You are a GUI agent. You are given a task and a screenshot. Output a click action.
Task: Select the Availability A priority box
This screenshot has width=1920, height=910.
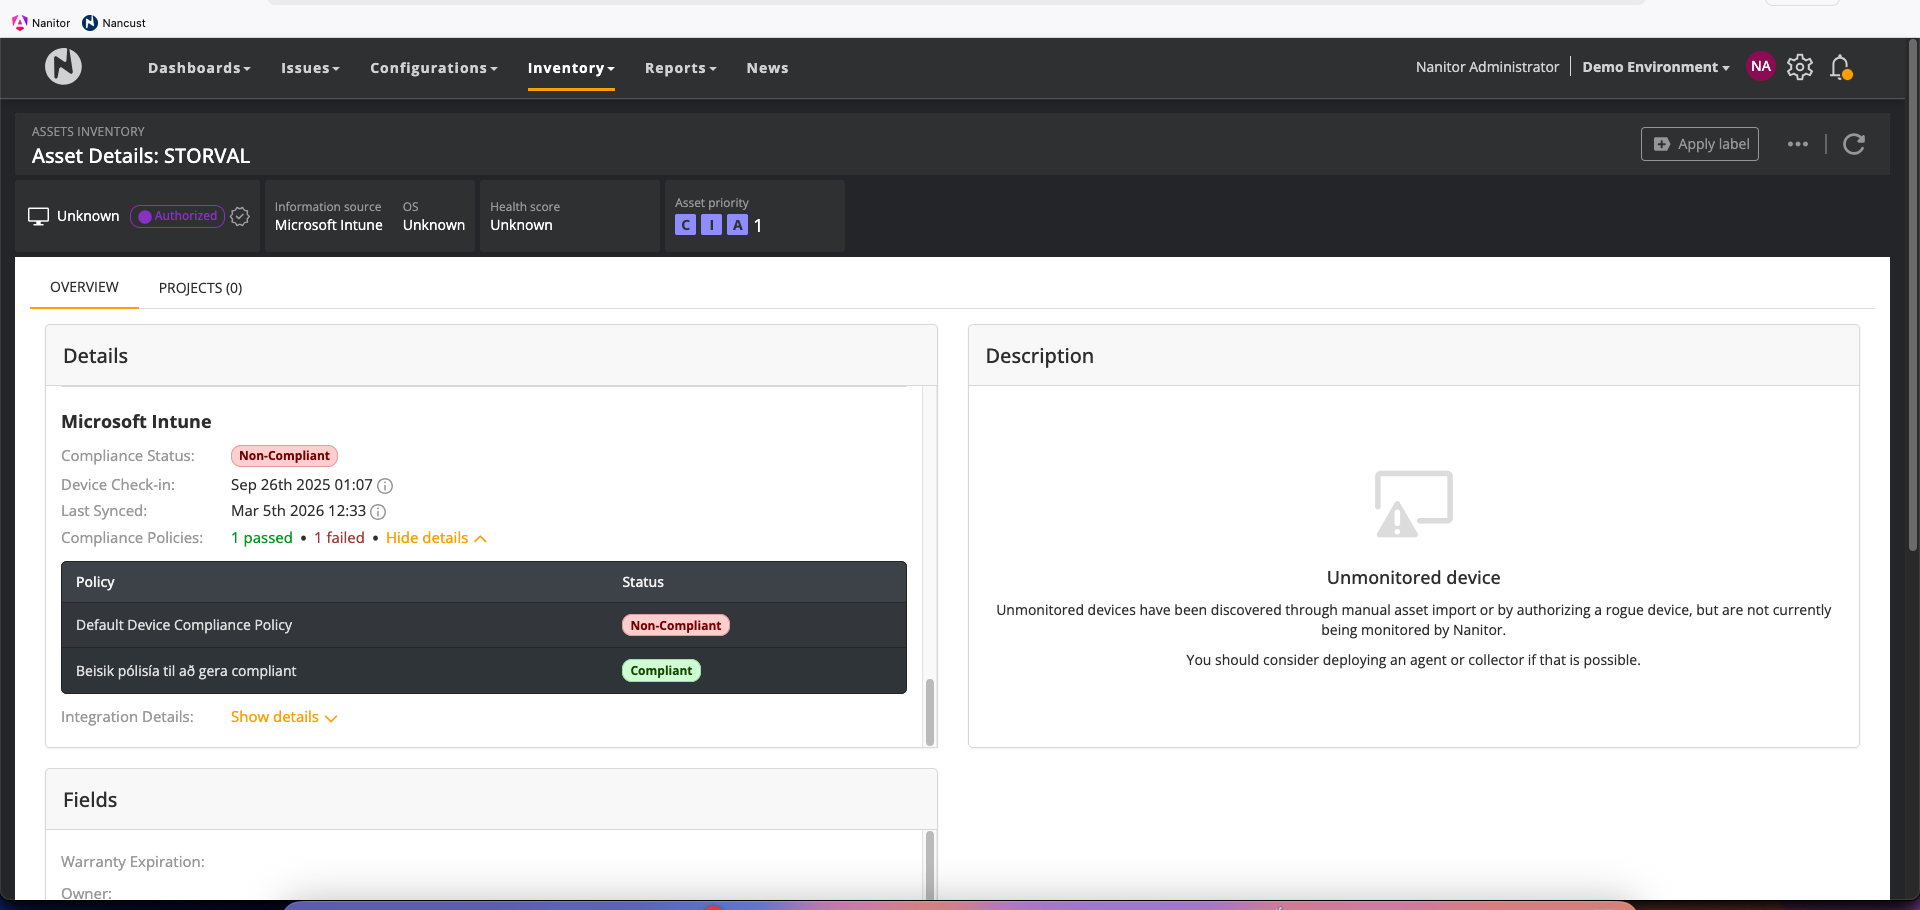click(x=737, y=225)
